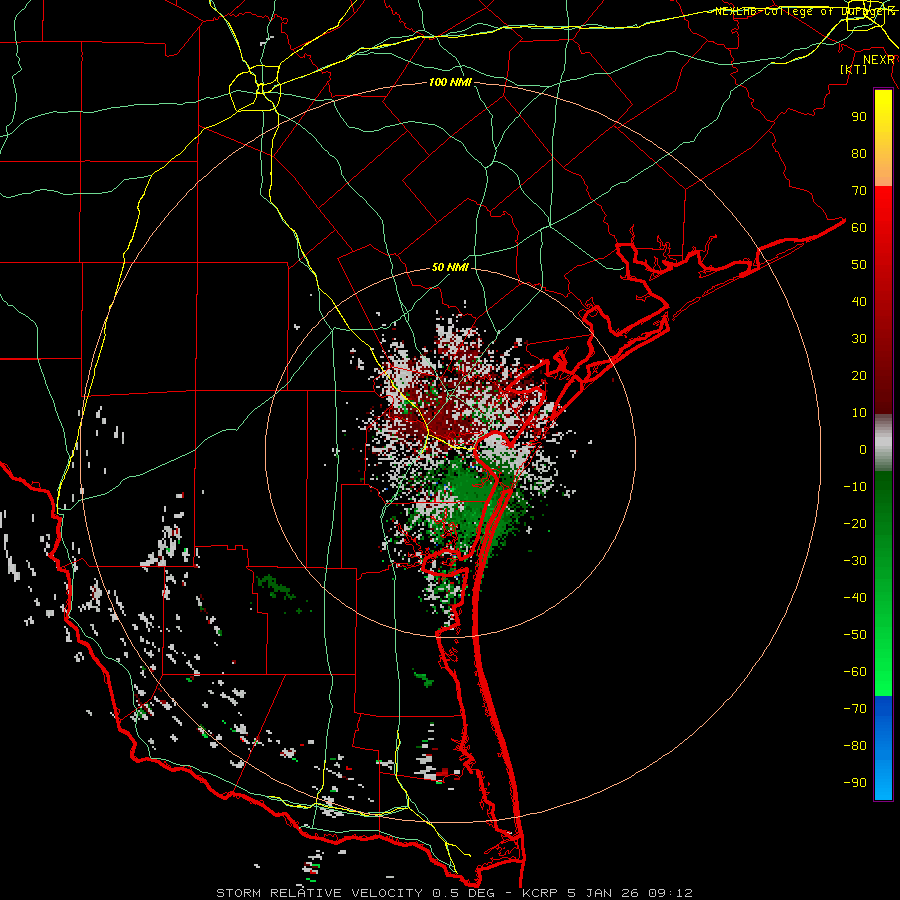
Task: Click the 40 value on the velocity scale
Action: pyautogui.click(x=859, y=302)
